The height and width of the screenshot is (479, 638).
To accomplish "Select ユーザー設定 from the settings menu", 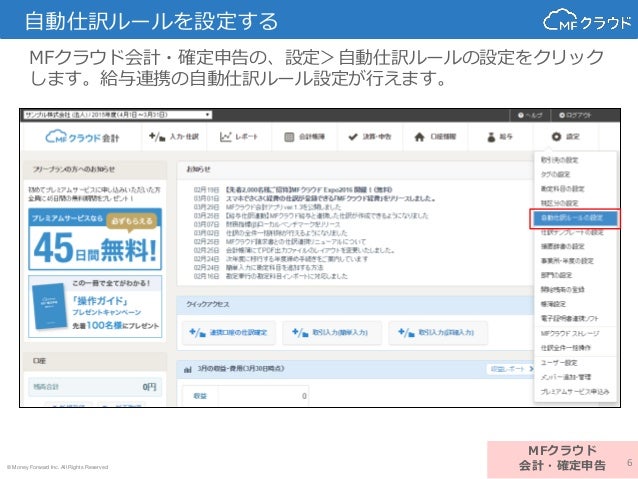I will [559, 363].
